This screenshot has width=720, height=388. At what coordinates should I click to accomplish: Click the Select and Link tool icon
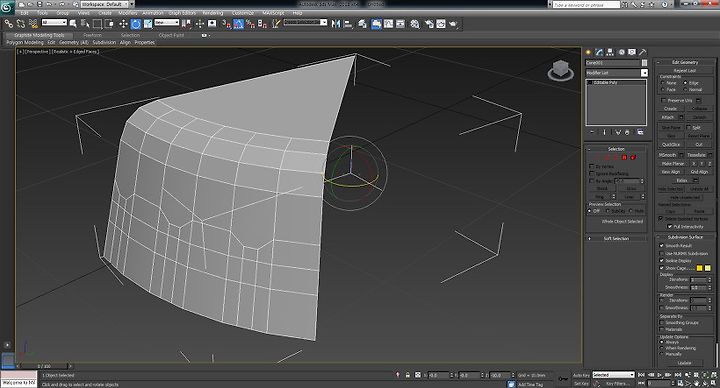tap(8, 23)
